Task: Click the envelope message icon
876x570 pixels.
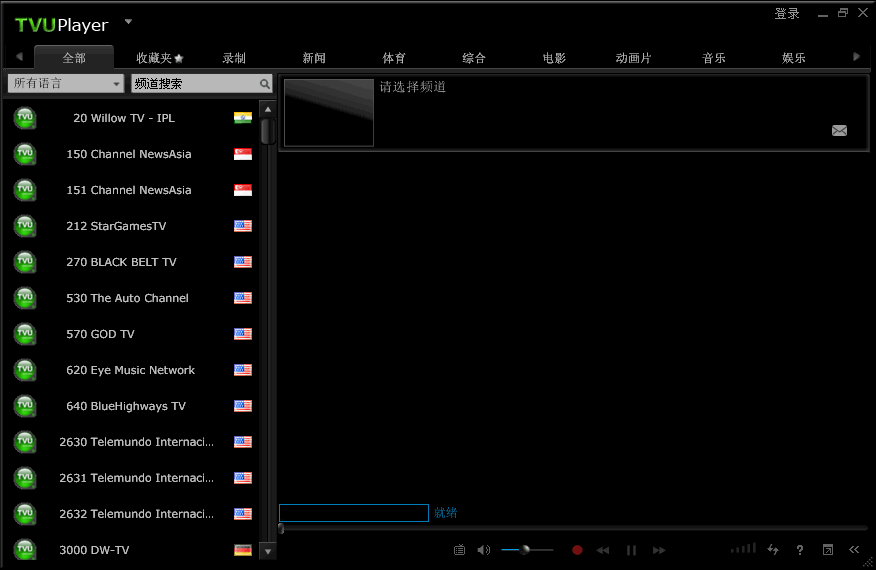Action: pos(839,131)
